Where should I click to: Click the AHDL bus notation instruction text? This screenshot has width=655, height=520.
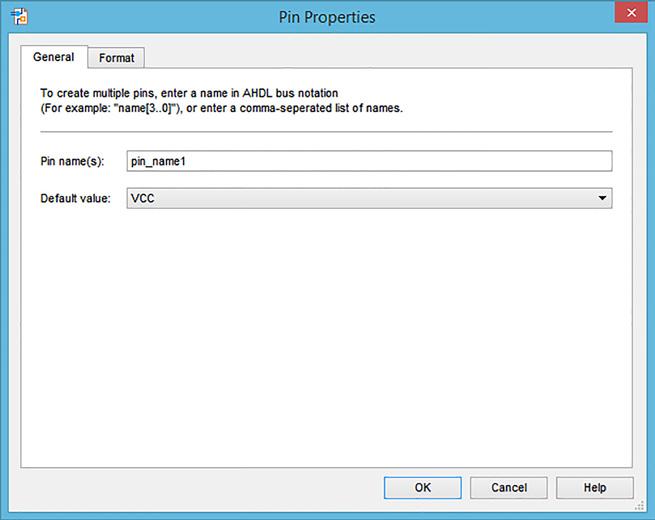[x=221, y=100]
